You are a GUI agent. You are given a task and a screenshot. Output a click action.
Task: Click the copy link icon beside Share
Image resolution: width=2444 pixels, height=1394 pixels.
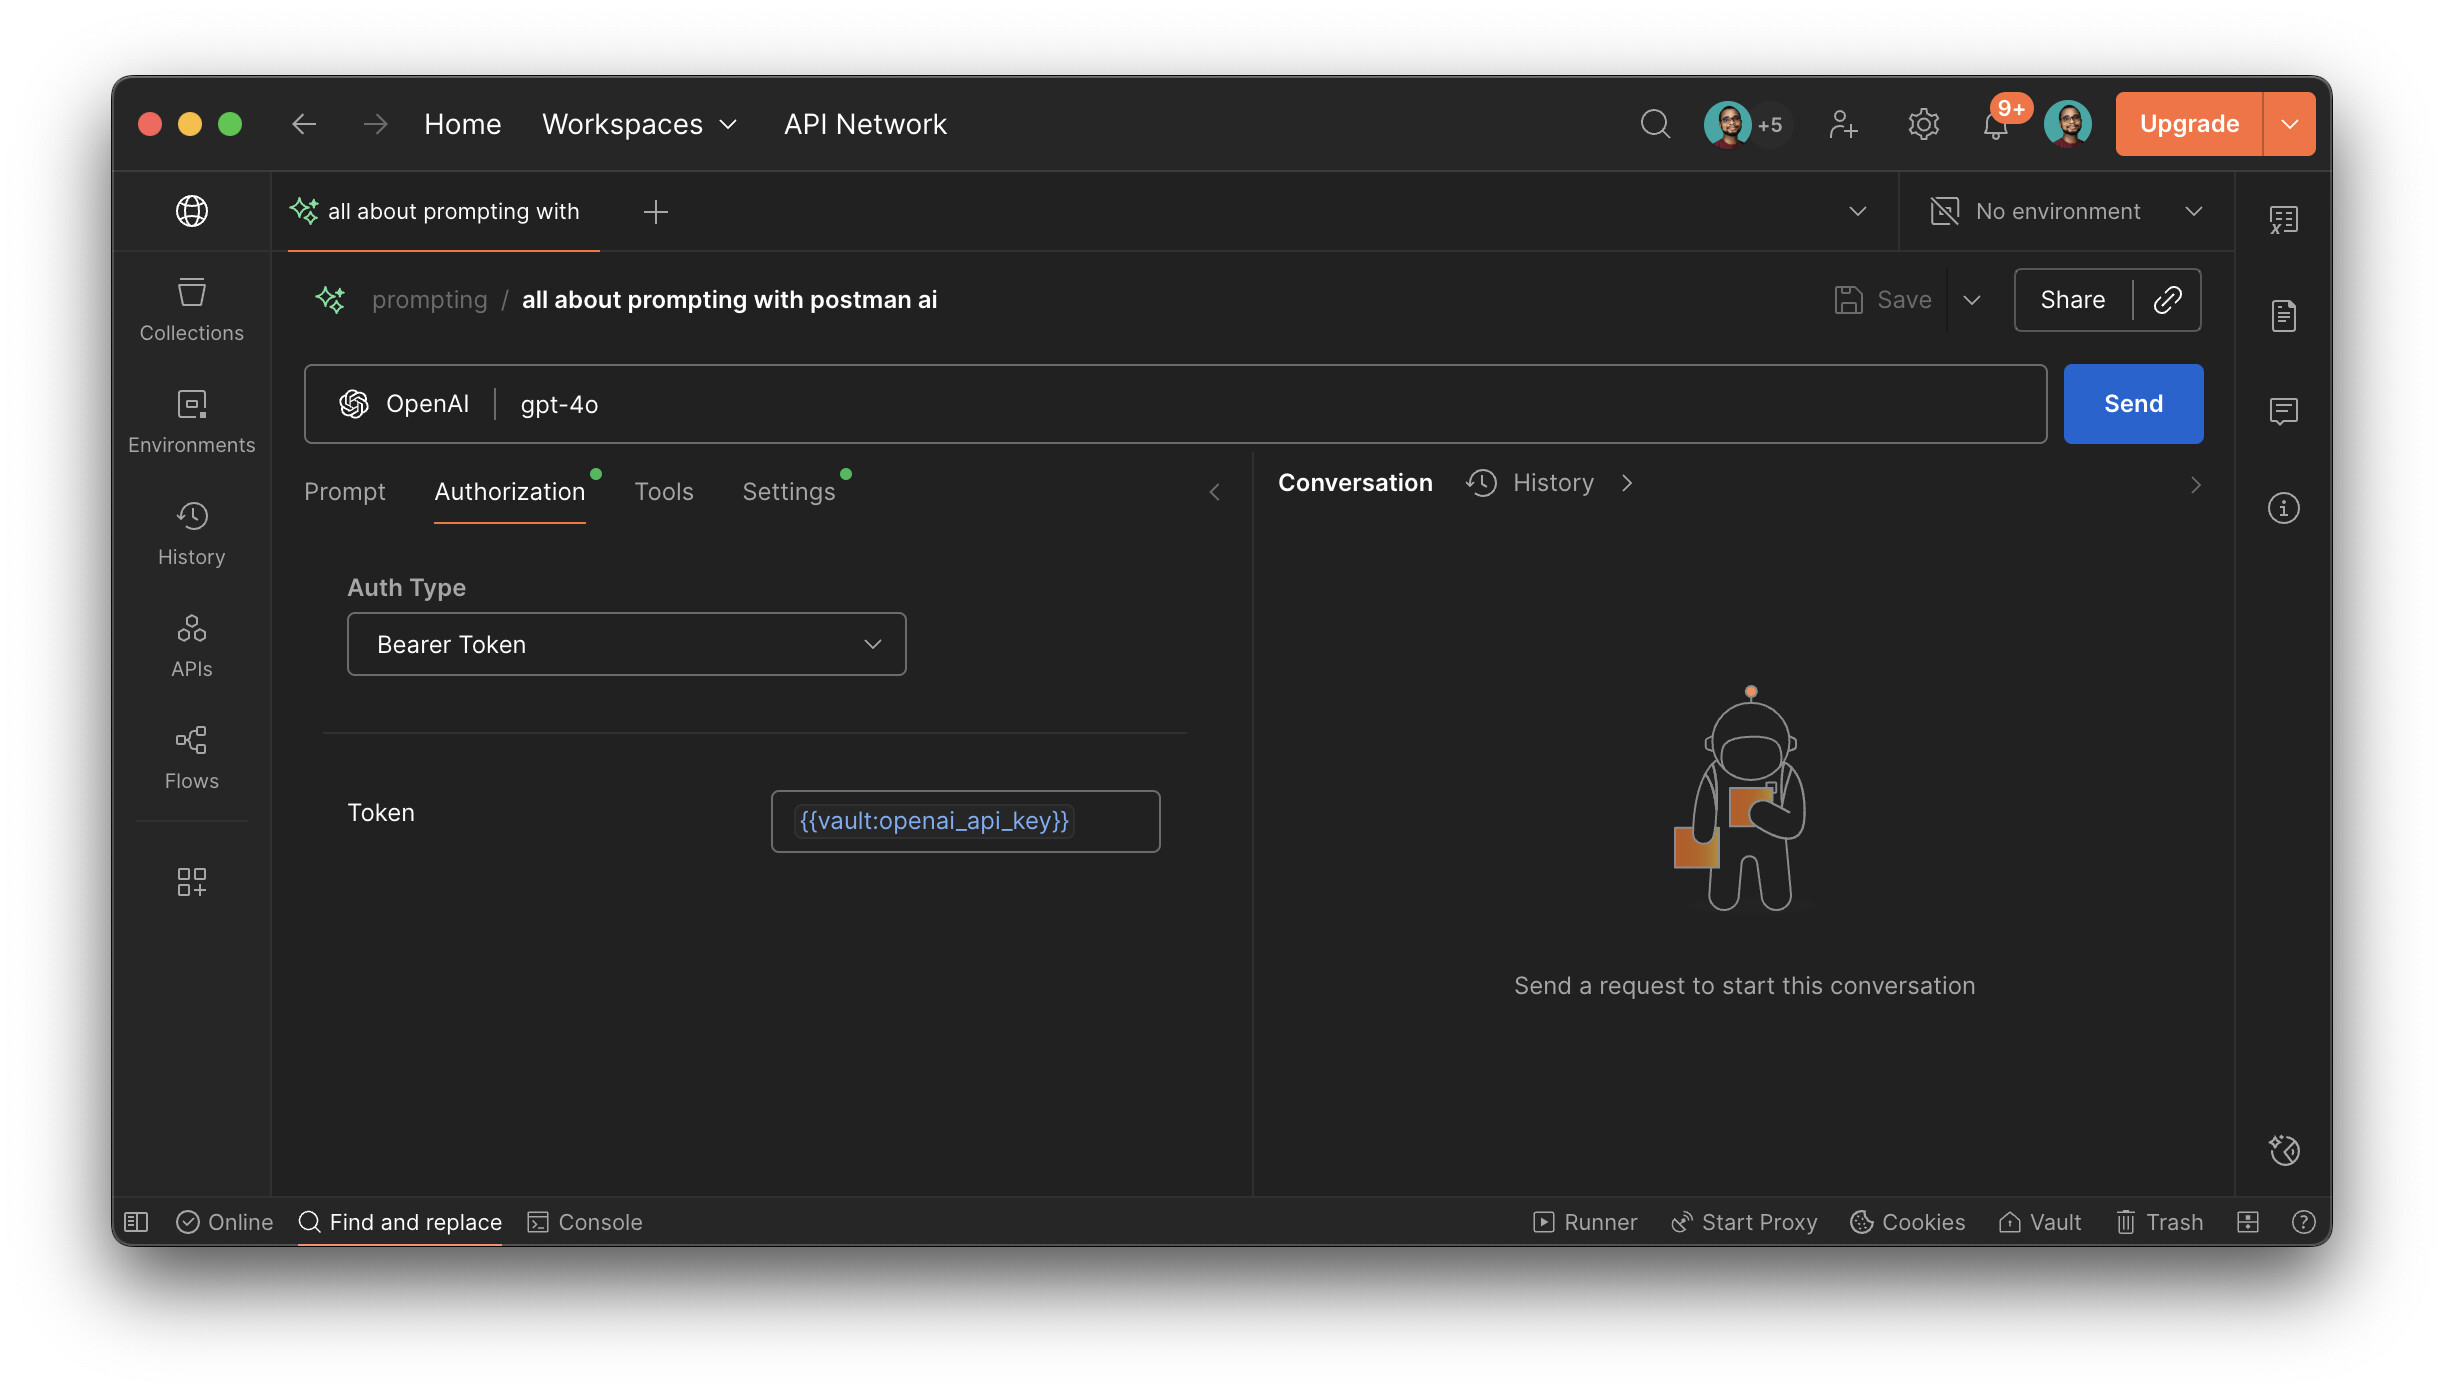click(2167, 300)
